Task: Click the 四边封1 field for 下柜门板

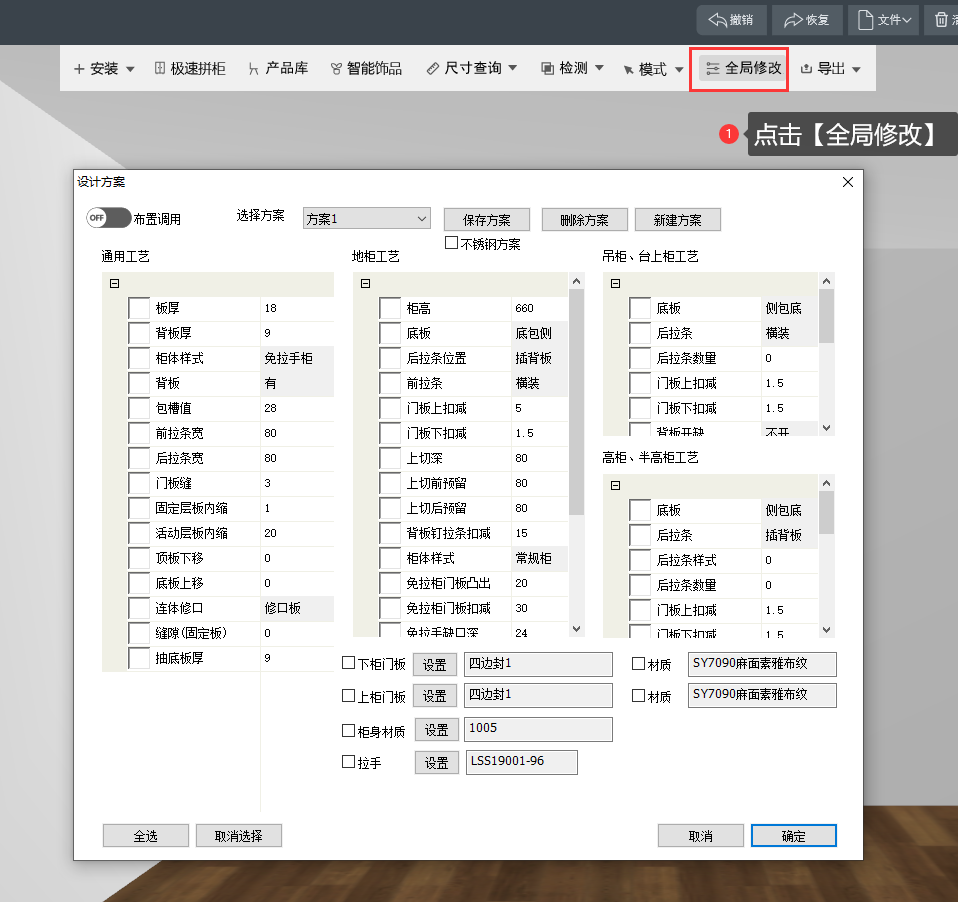Action: click(x=538, y=664)
